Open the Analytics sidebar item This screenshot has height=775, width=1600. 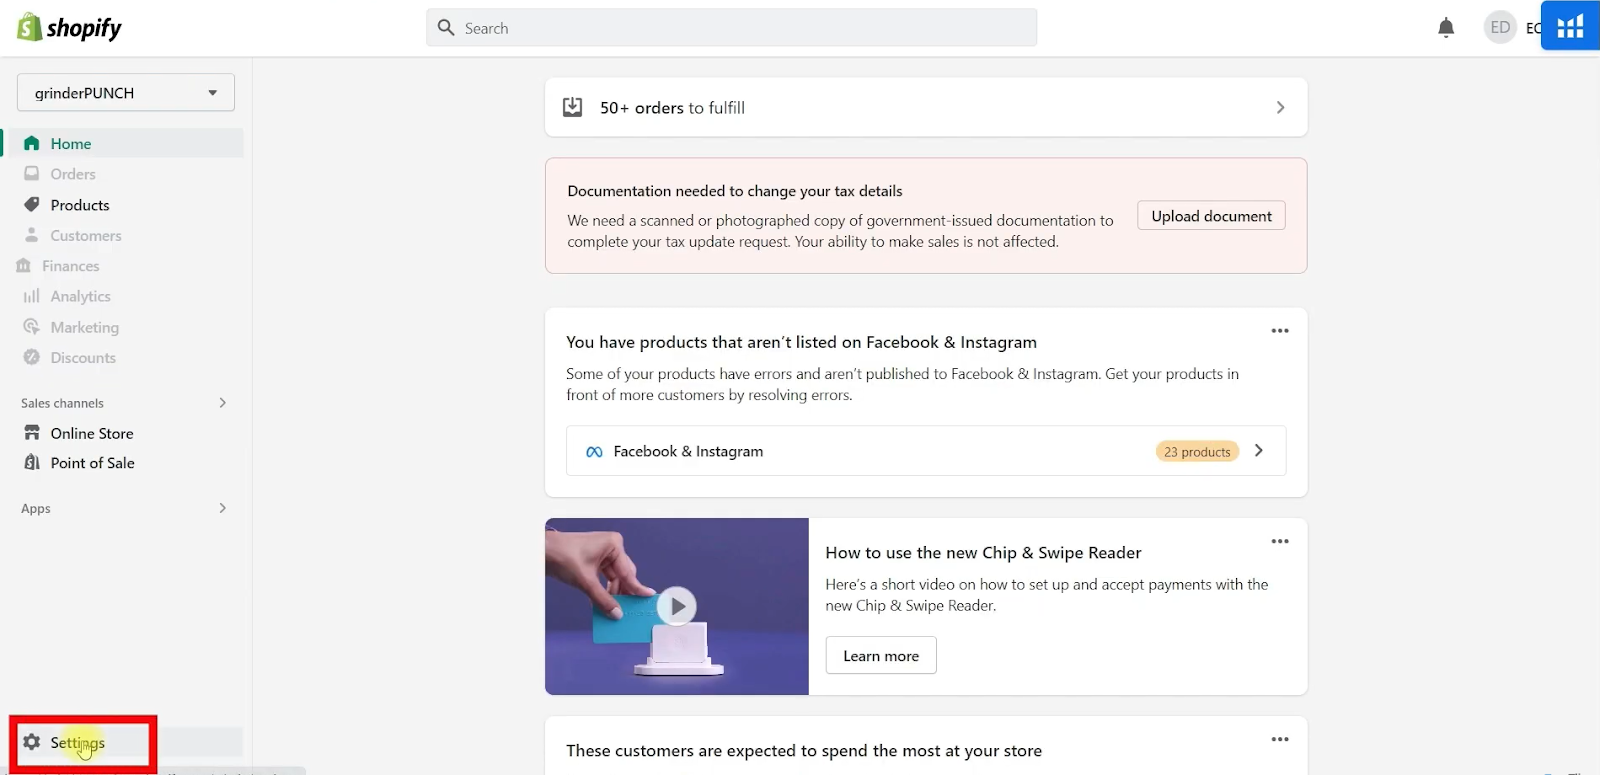pyautogui.click(x=80, y=296)
